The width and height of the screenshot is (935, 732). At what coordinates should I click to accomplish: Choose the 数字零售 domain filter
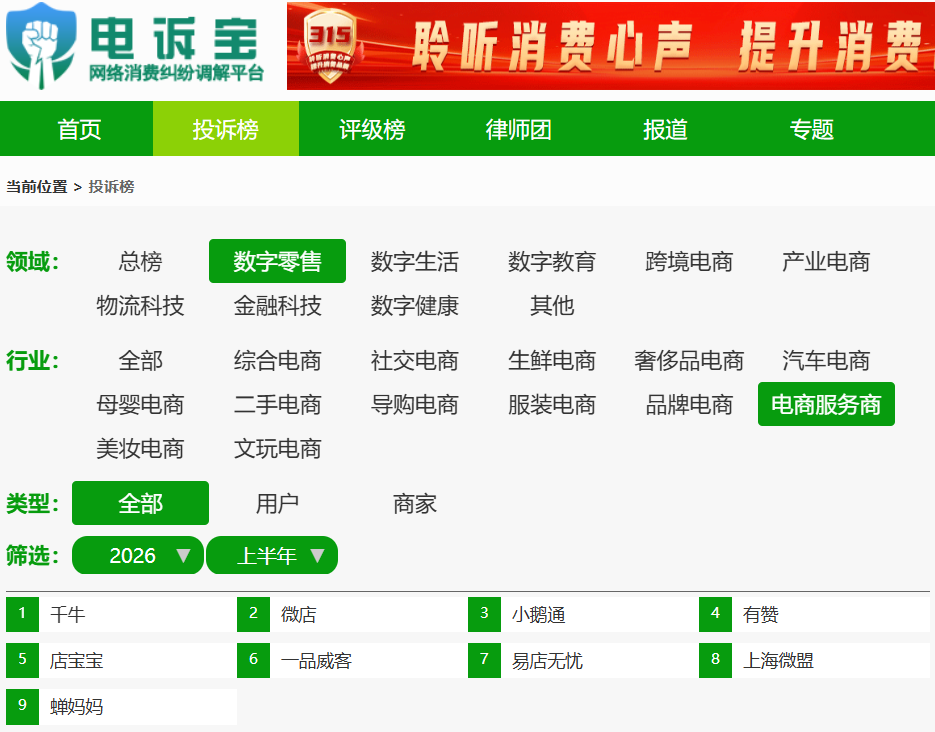277,261
